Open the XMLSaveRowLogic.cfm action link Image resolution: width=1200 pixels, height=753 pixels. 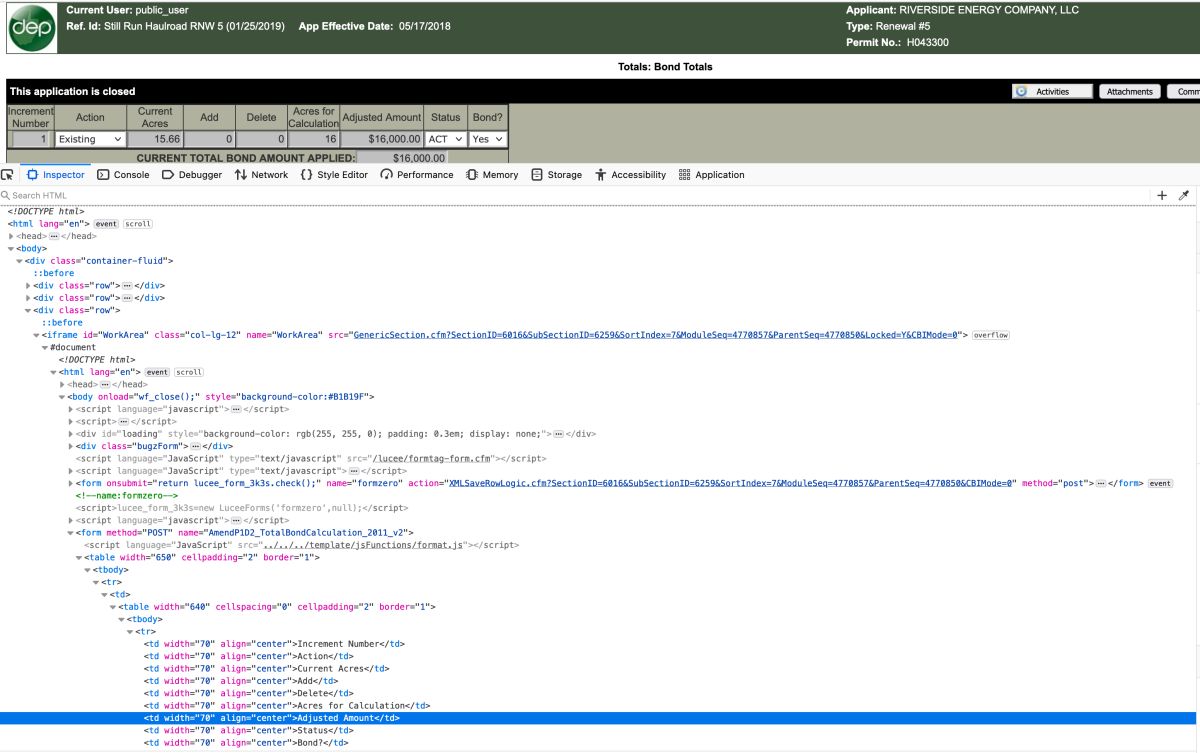click(x=733, y=483)
